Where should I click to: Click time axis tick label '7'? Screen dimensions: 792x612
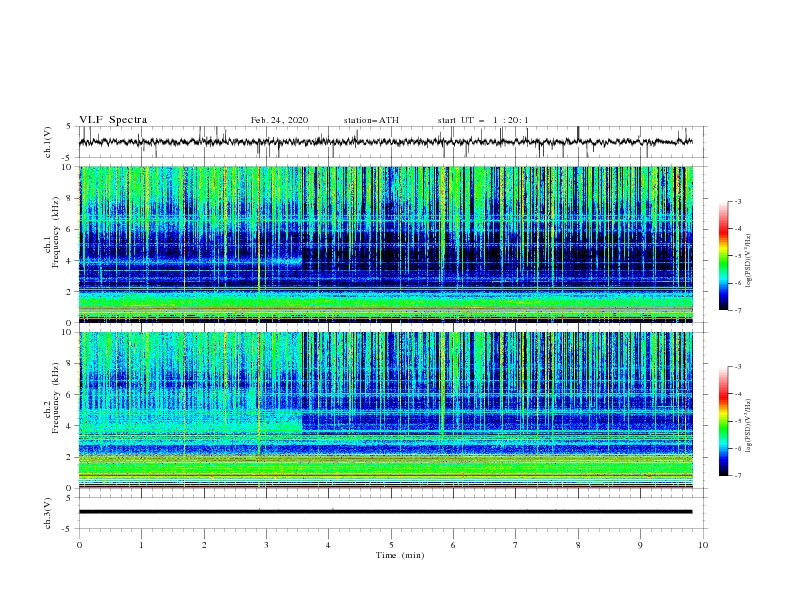click(x=516, y=545)
